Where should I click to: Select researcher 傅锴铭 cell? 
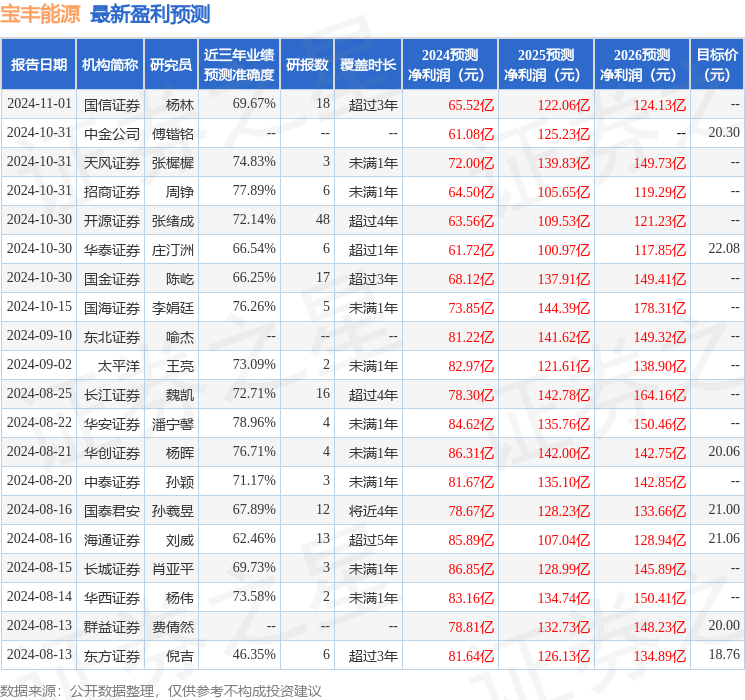pos(172,134)
